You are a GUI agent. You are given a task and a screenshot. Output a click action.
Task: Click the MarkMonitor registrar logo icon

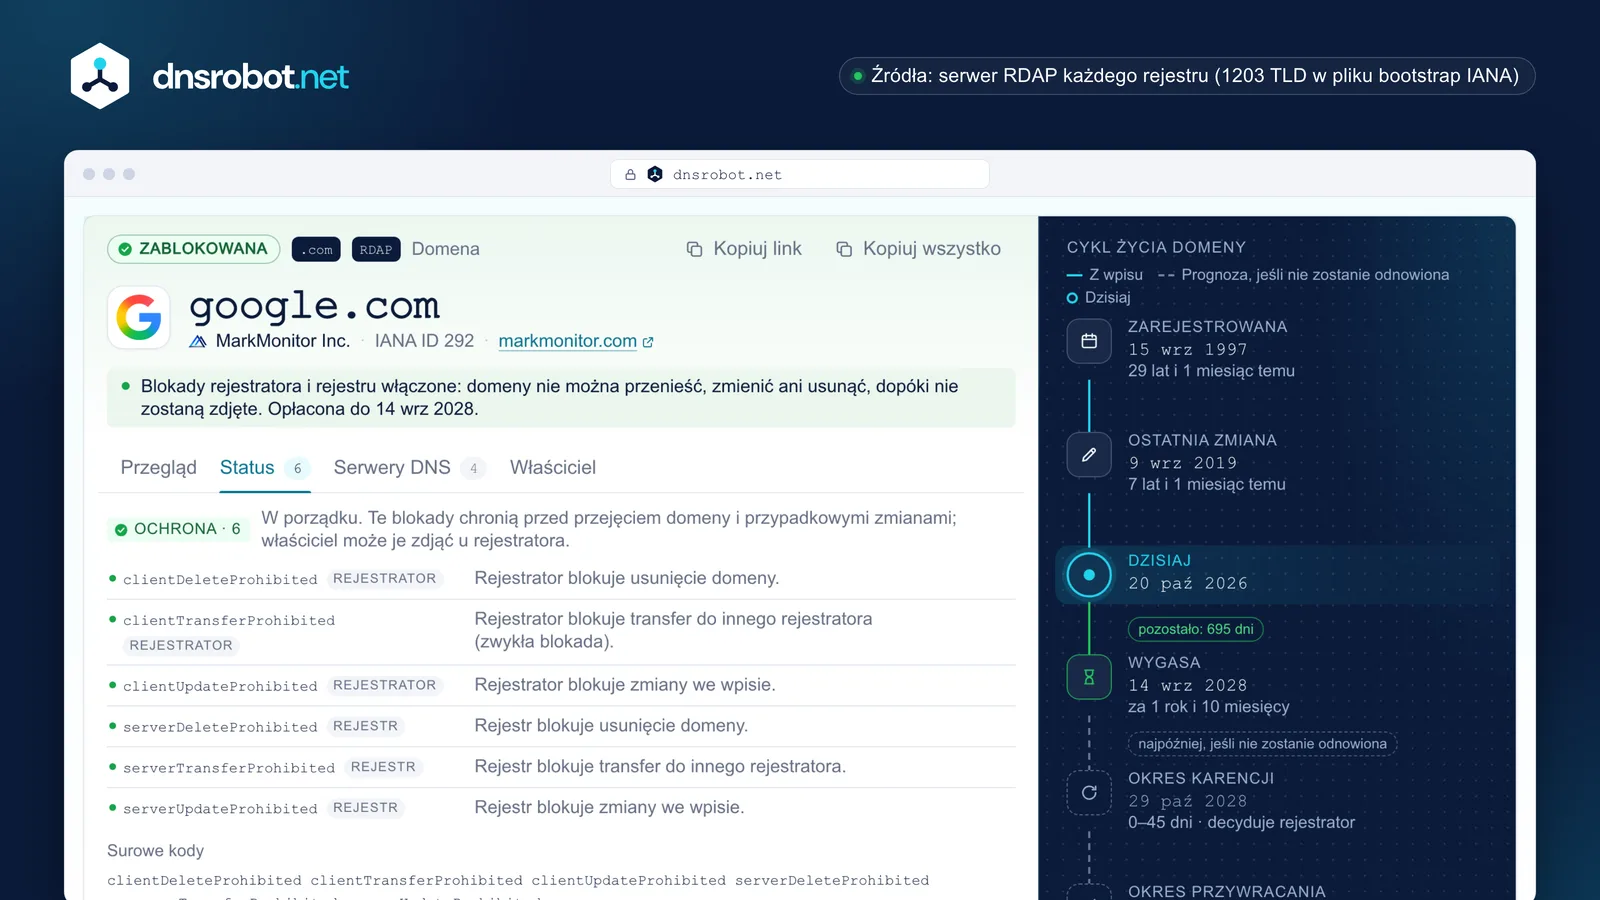[198, 341]
